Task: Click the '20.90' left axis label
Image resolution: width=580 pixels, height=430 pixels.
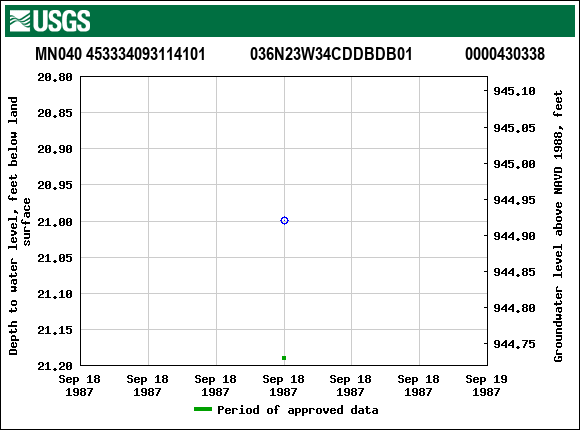Action: coord(55,149)
